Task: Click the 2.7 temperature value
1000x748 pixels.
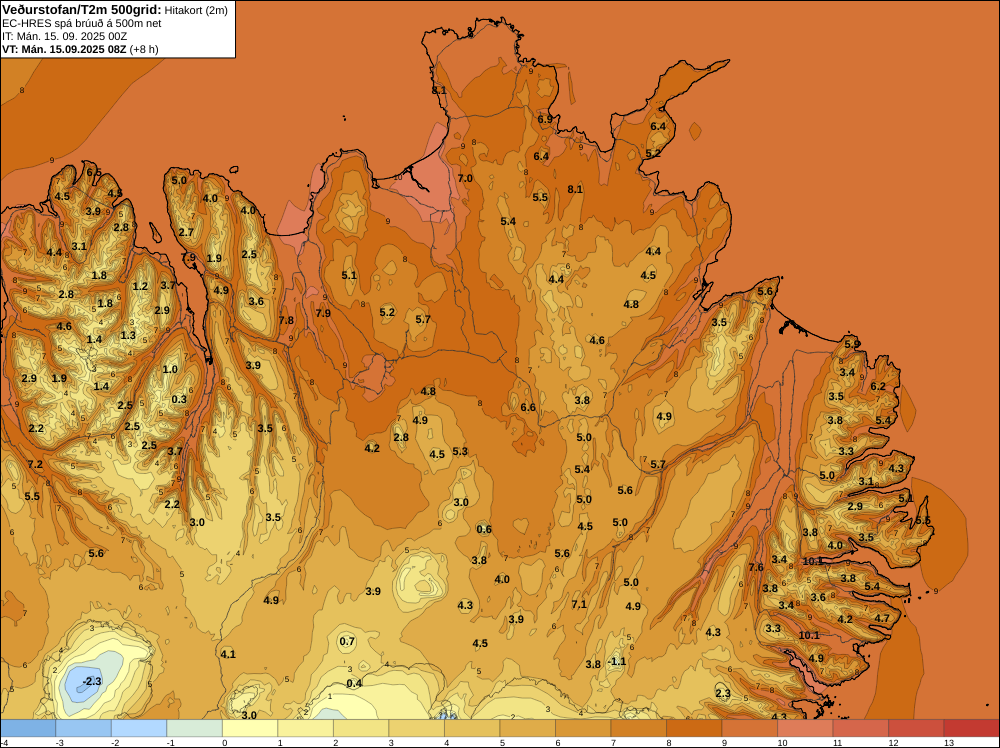Action: point(186,233)
